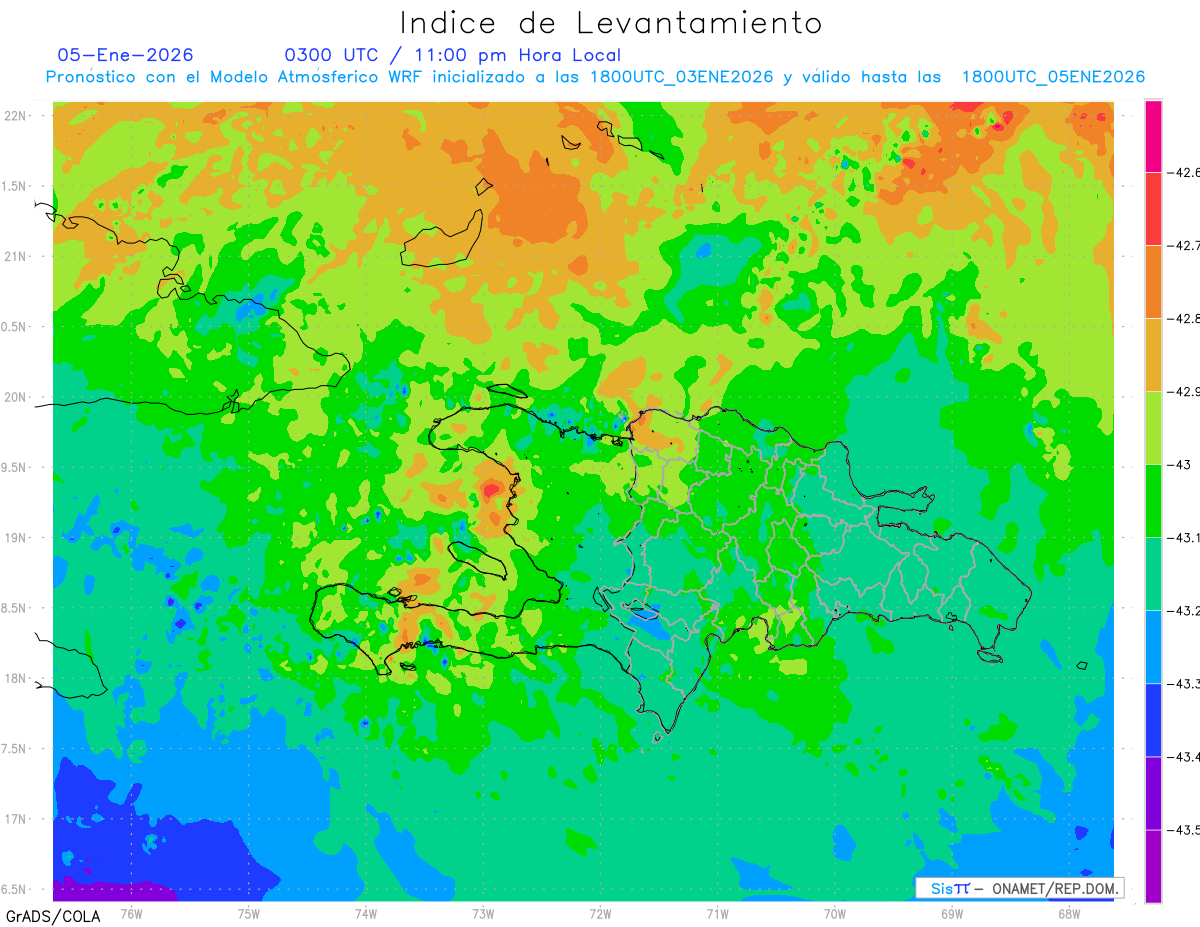Click the '69W' longitude label
This screenshot has height=927, width=1200.
click(952, 913)
